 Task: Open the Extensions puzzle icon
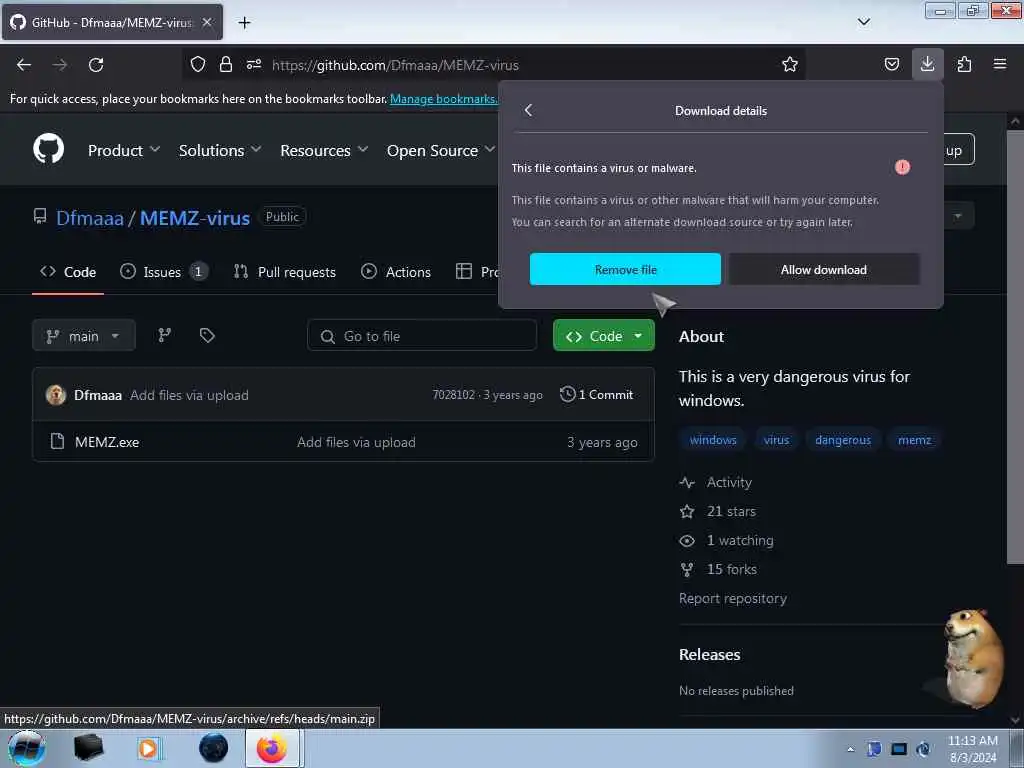coord(964,64)
